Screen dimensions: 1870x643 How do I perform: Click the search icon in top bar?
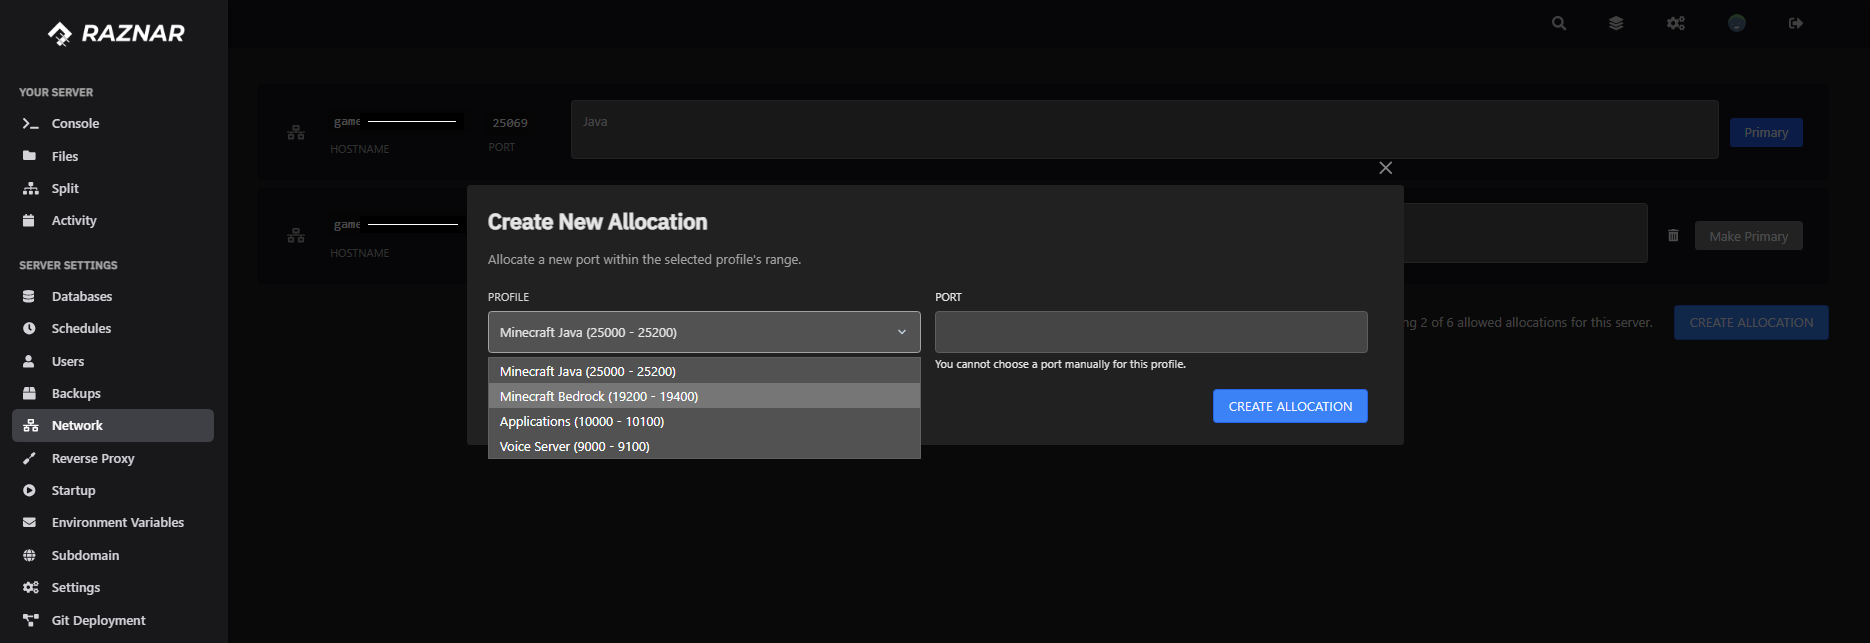coord(1558,23)
